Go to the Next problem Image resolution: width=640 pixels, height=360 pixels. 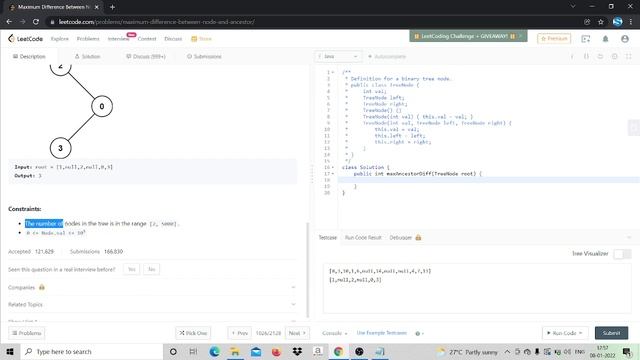[297, 333]
